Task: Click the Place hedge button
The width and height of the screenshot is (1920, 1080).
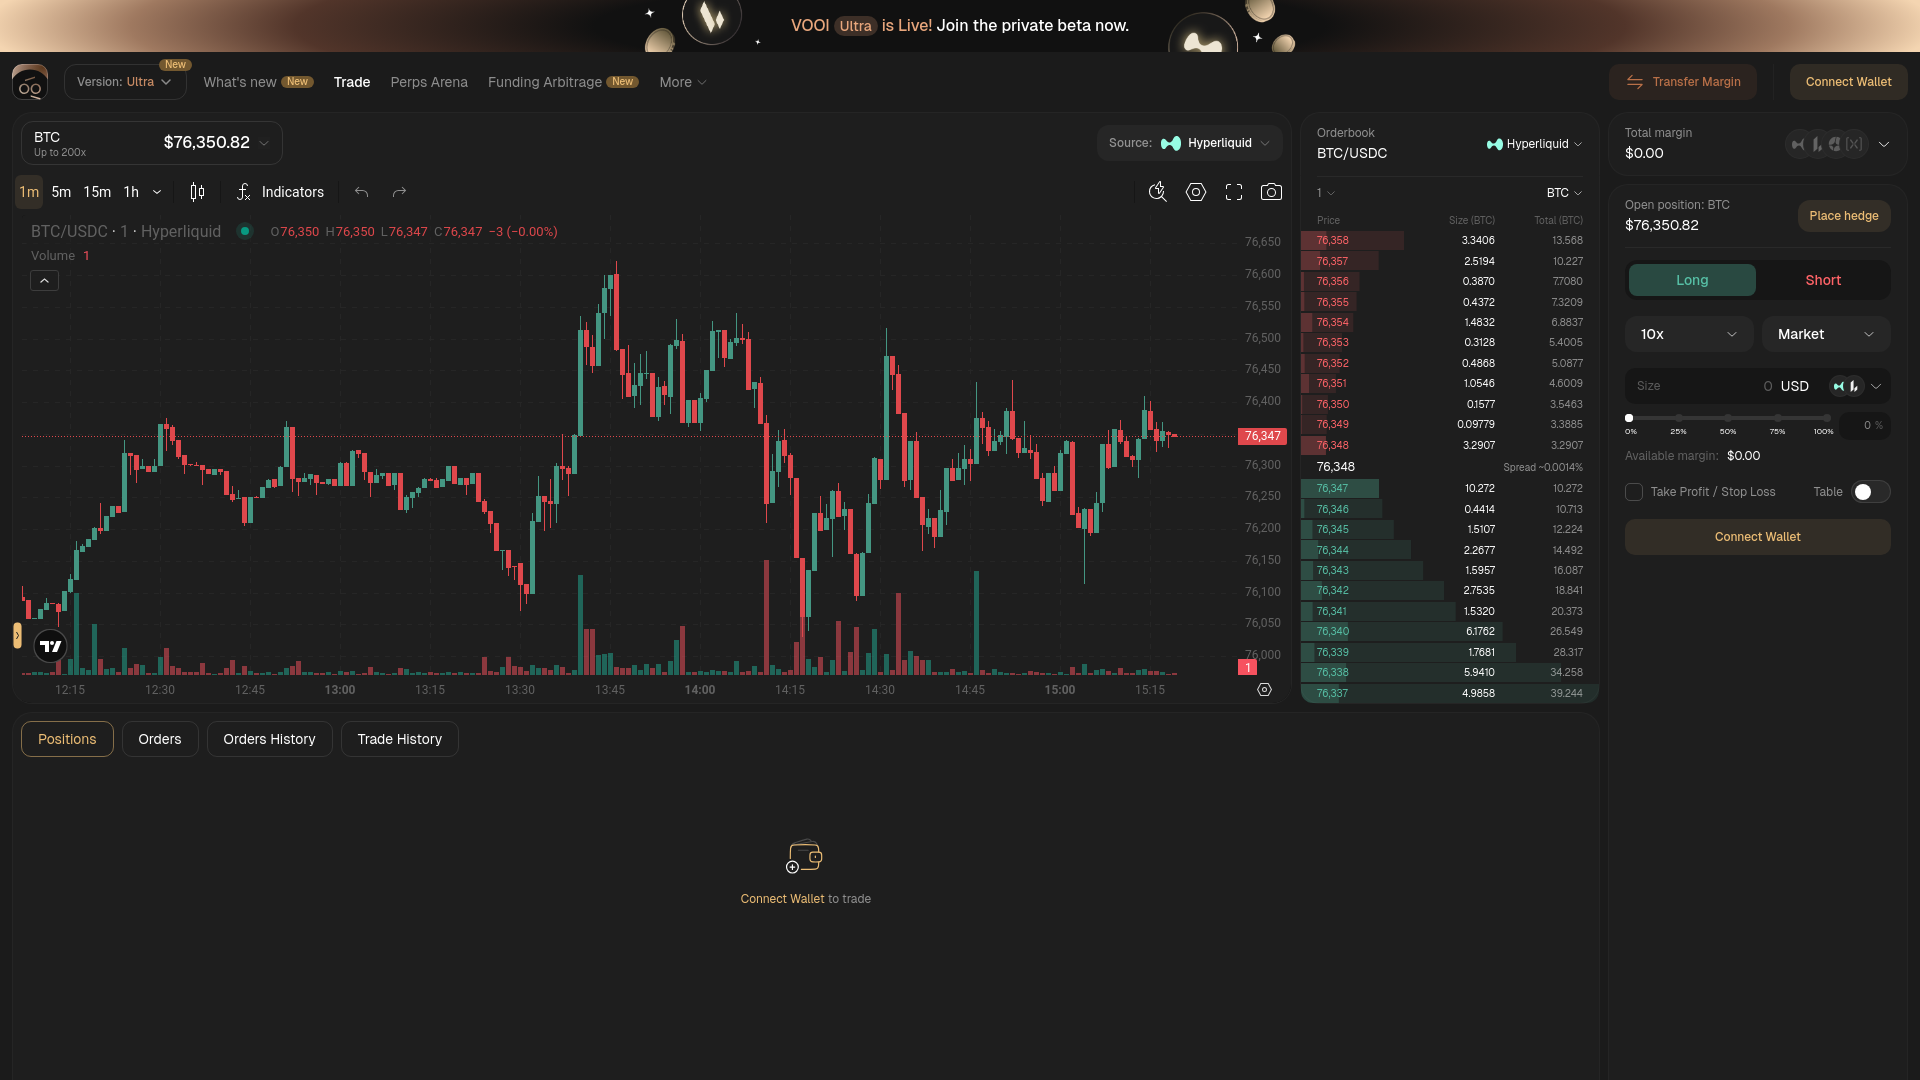Action: pyautogui.click(x=1843, y=216)
